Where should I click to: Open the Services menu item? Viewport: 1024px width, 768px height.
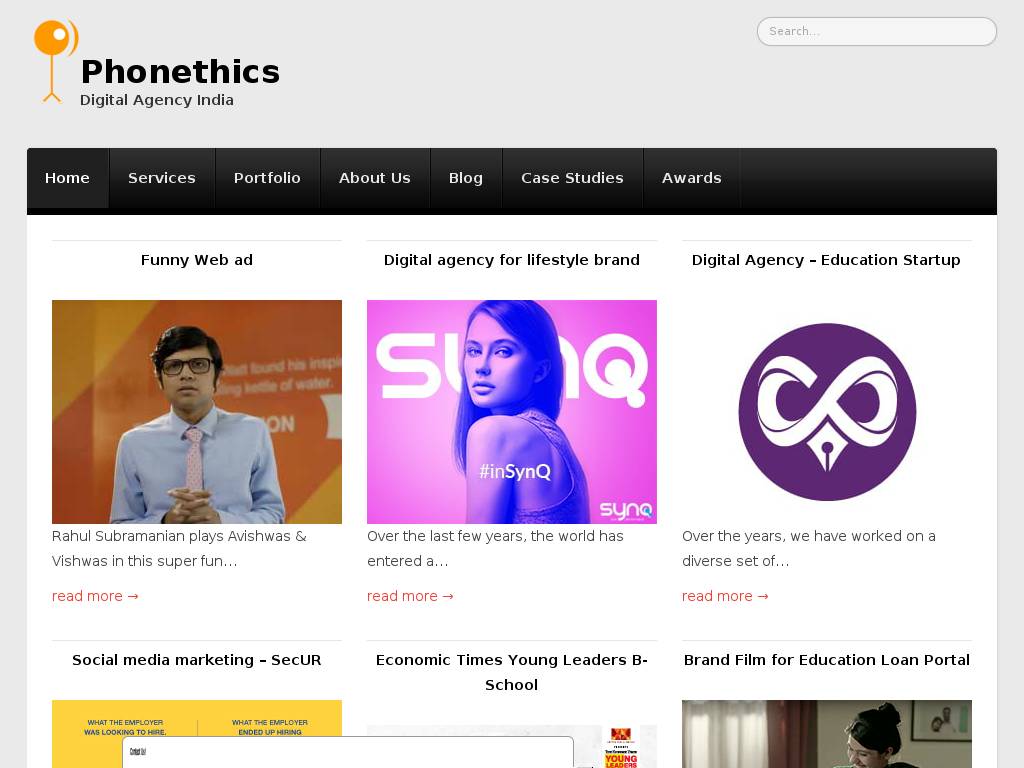coord(162,178)
